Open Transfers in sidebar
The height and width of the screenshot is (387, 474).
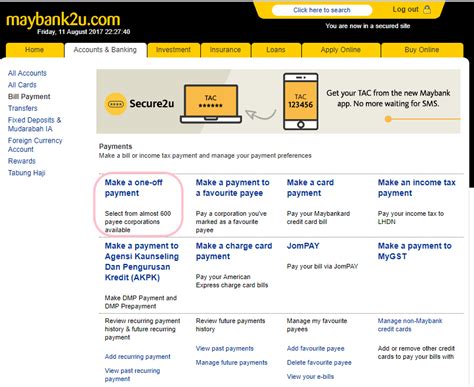pyautogui.click(x=23, y=108)
